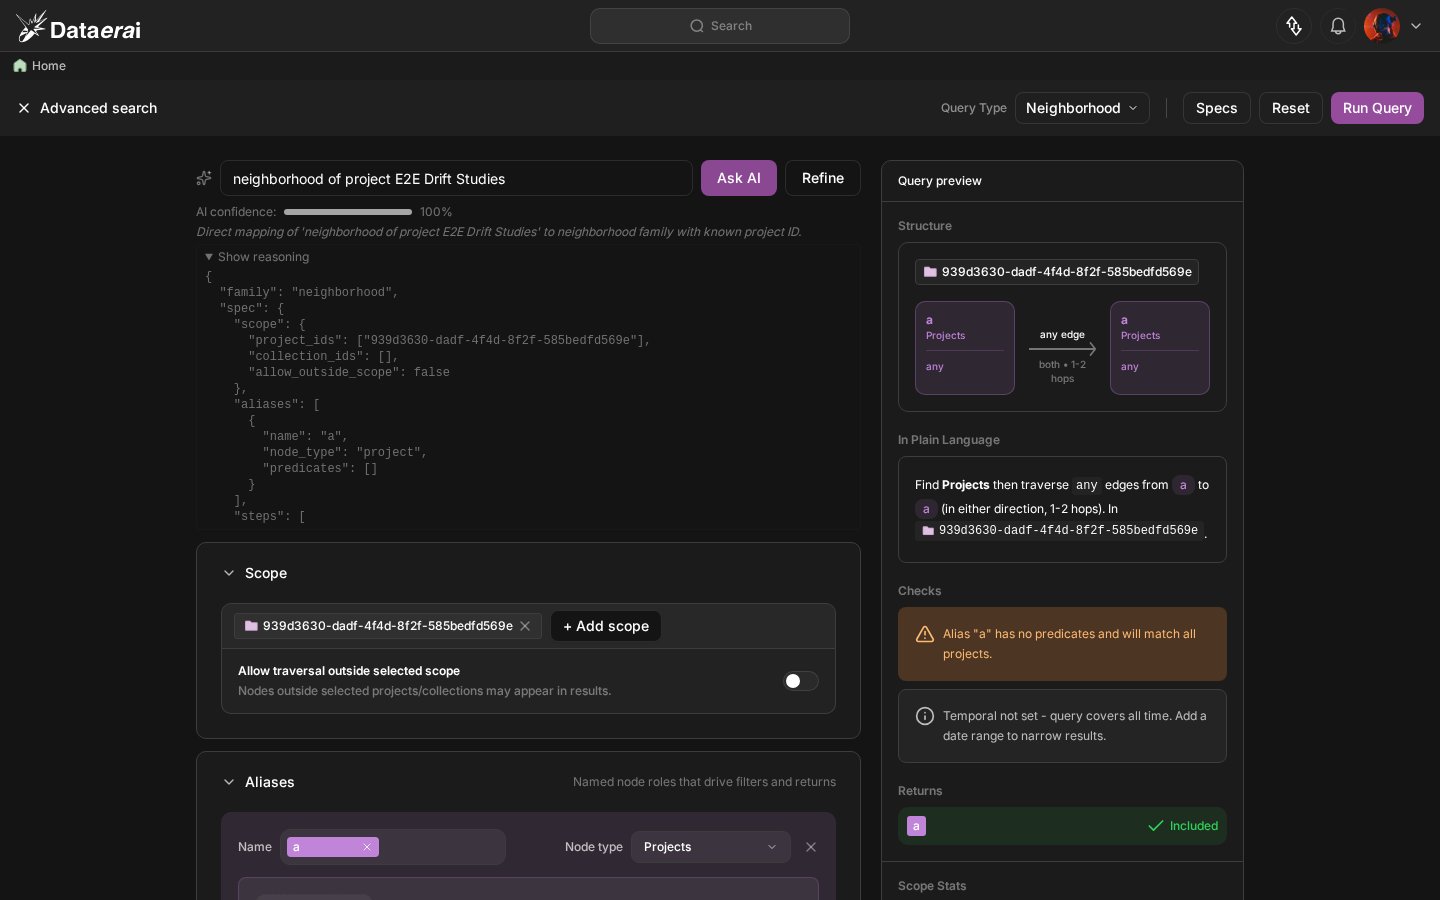Viewport: 1440px width, 900px height.
Task: Click the project ID chip in Structure preview
Action: click(x=1057, y=272)
